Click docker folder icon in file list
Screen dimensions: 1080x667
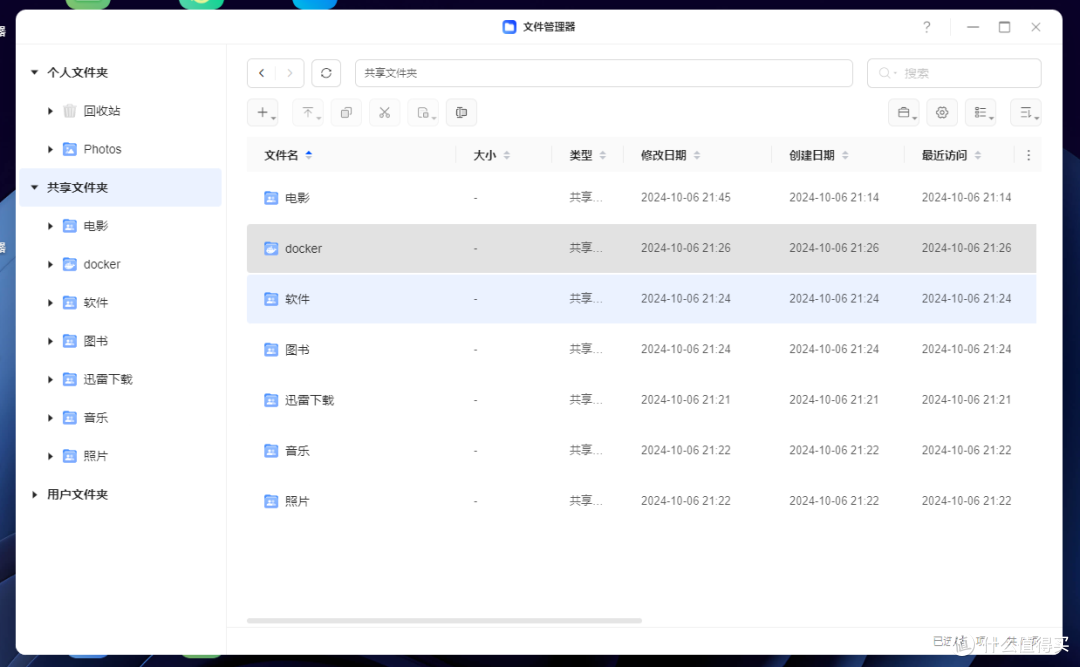point(271,248)
